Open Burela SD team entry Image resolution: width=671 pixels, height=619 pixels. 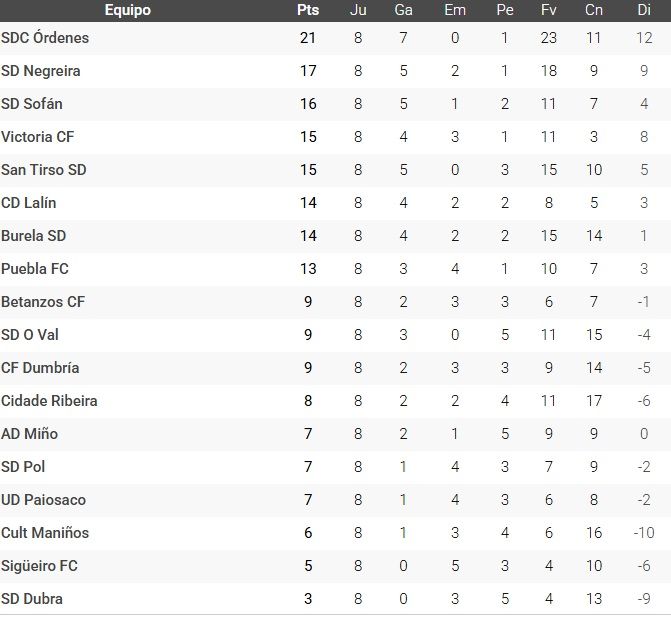point(35,236)
